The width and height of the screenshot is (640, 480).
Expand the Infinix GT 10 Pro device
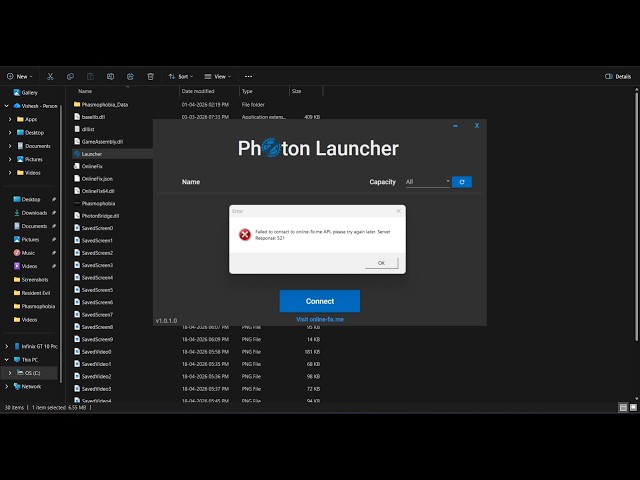coord(6,346)
